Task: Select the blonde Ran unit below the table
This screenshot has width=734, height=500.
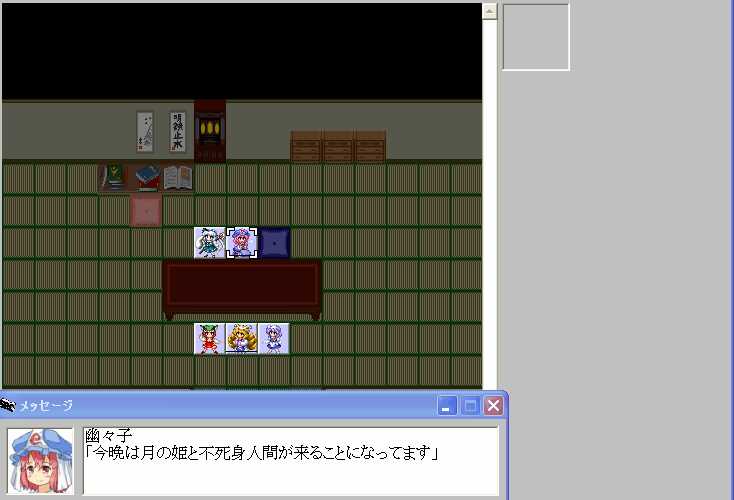Action: 242,338
